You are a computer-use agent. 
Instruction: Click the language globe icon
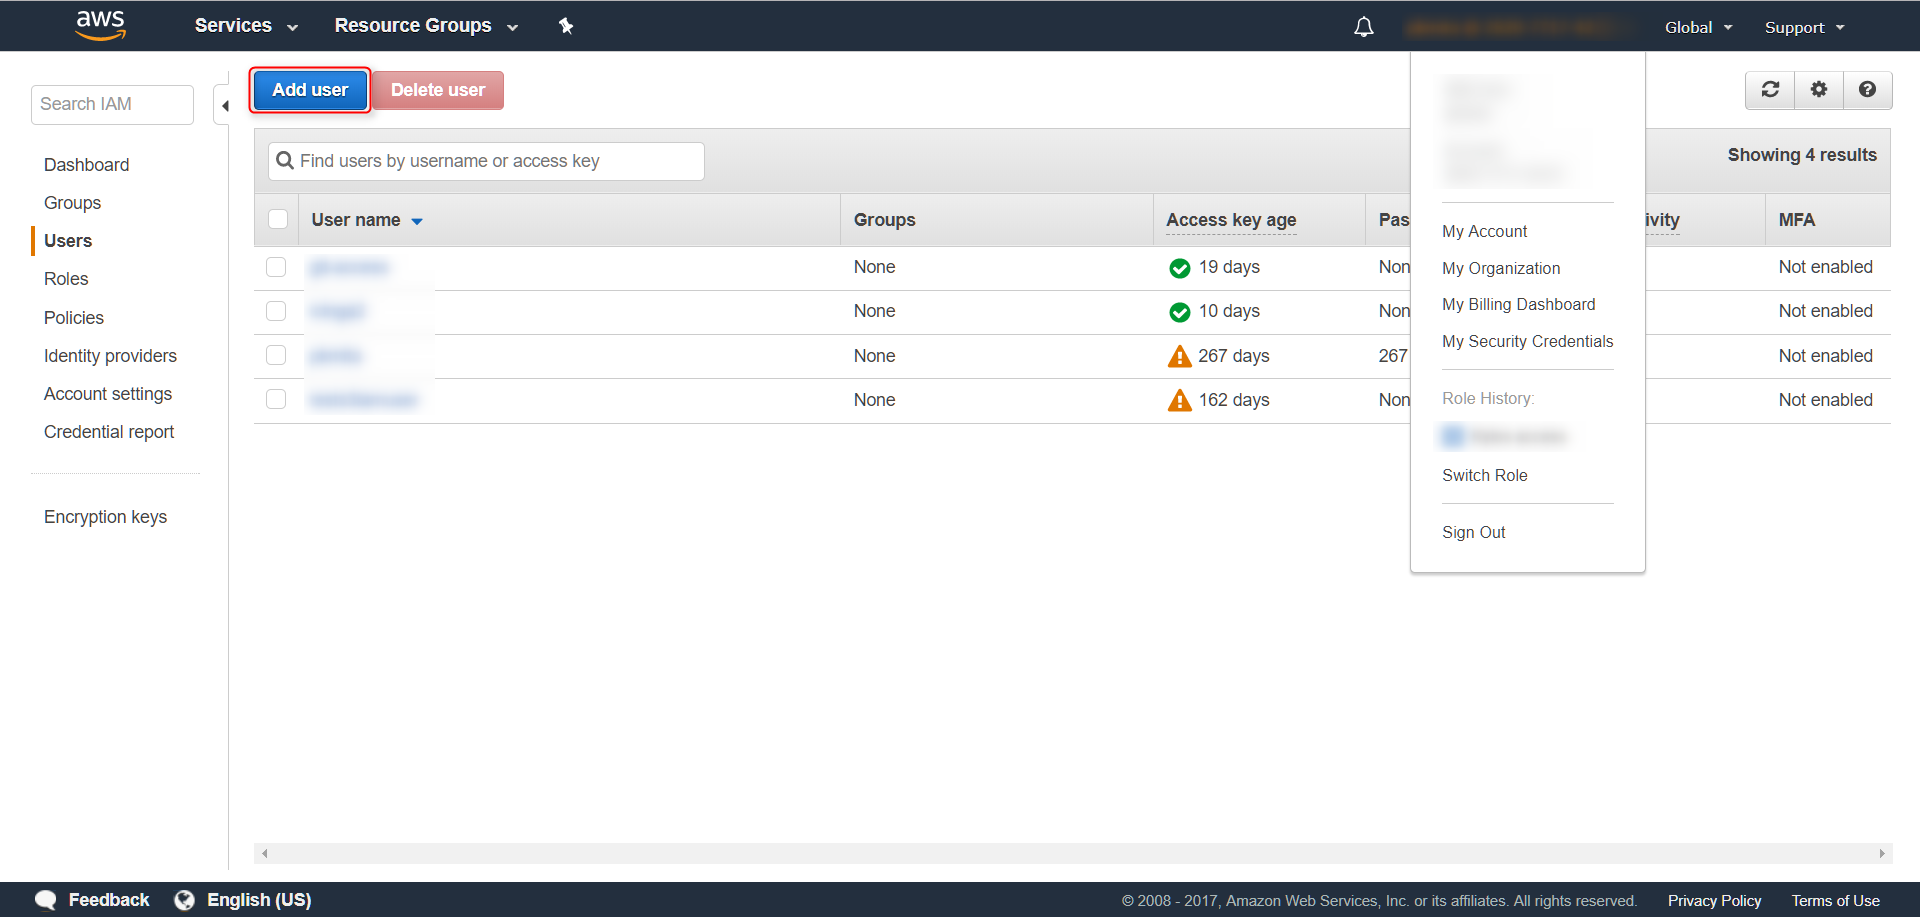click(184, 900)
